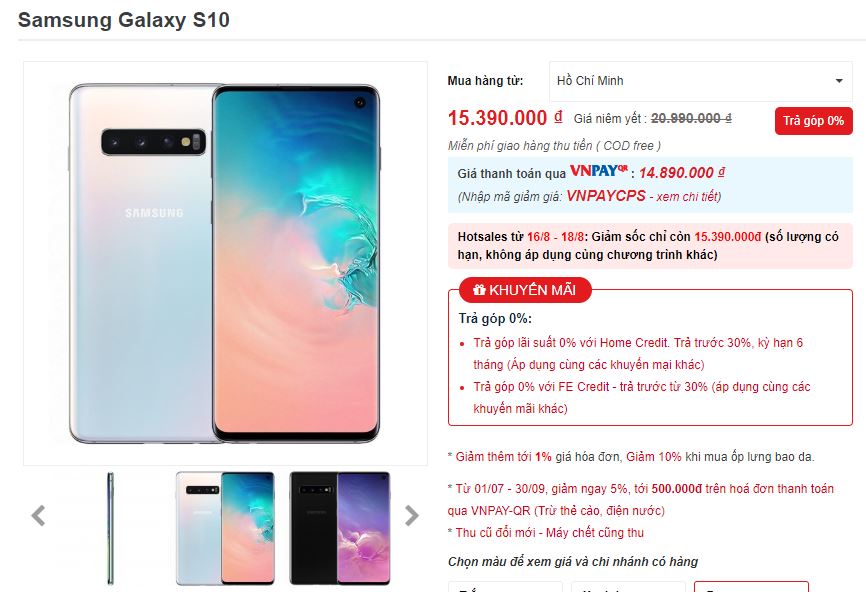Open the Home Credit 0% installment offer
This screenshot has height=592, width=866.
click(638, 353)
